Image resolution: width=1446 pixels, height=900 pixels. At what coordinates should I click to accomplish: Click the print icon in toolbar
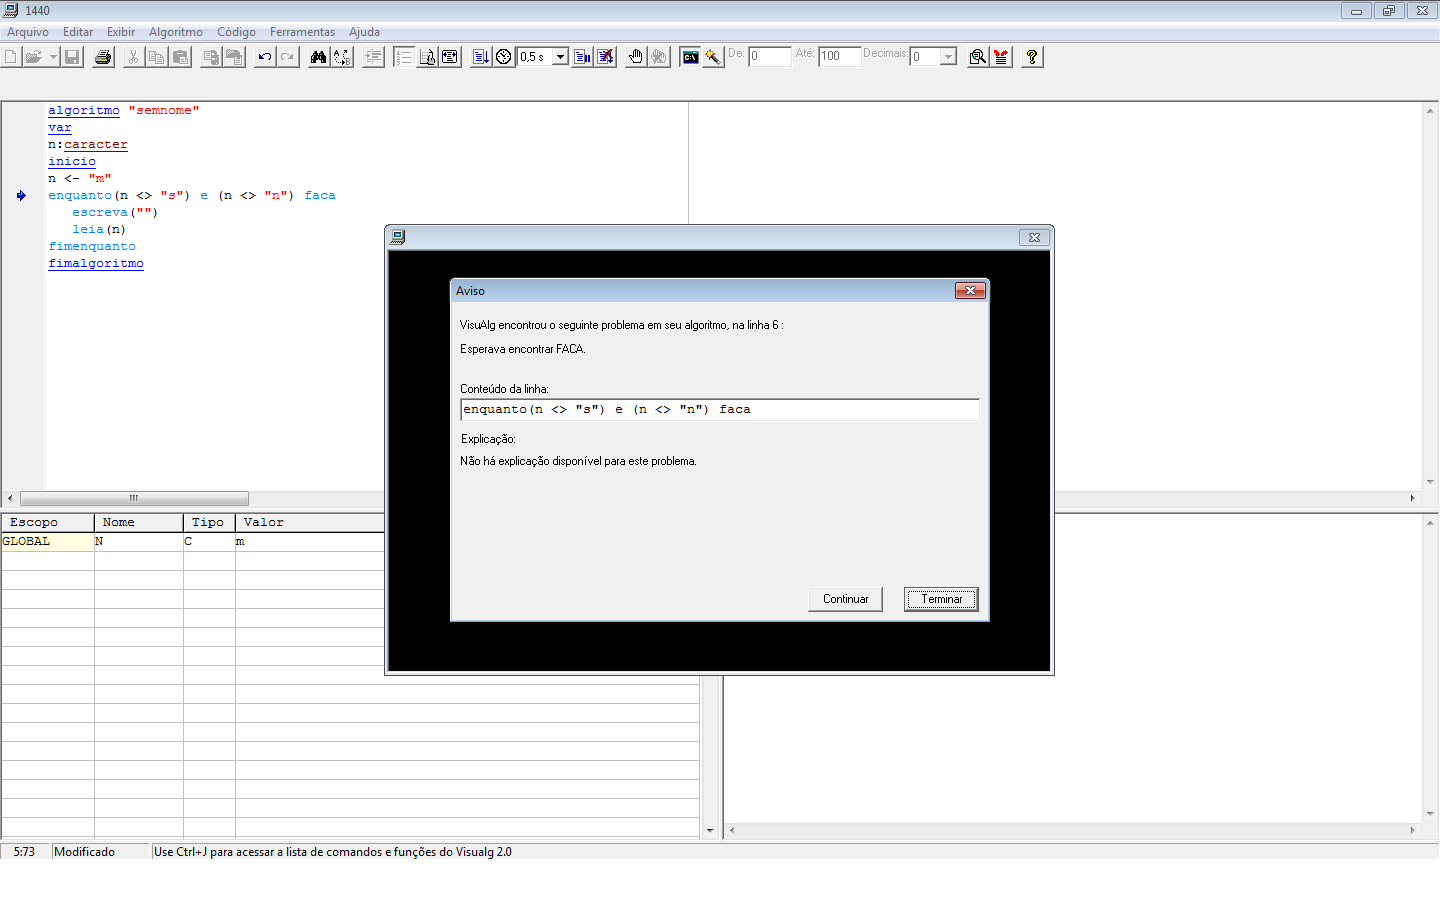[103, 57]
